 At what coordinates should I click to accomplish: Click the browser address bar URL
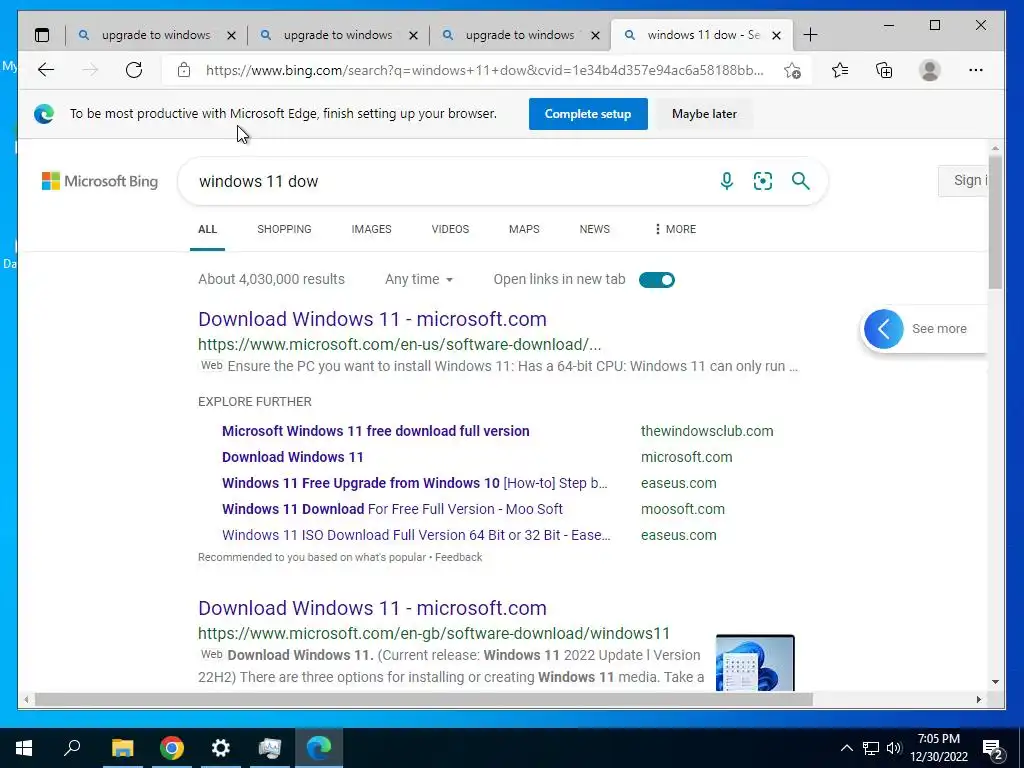coord(484,70)
